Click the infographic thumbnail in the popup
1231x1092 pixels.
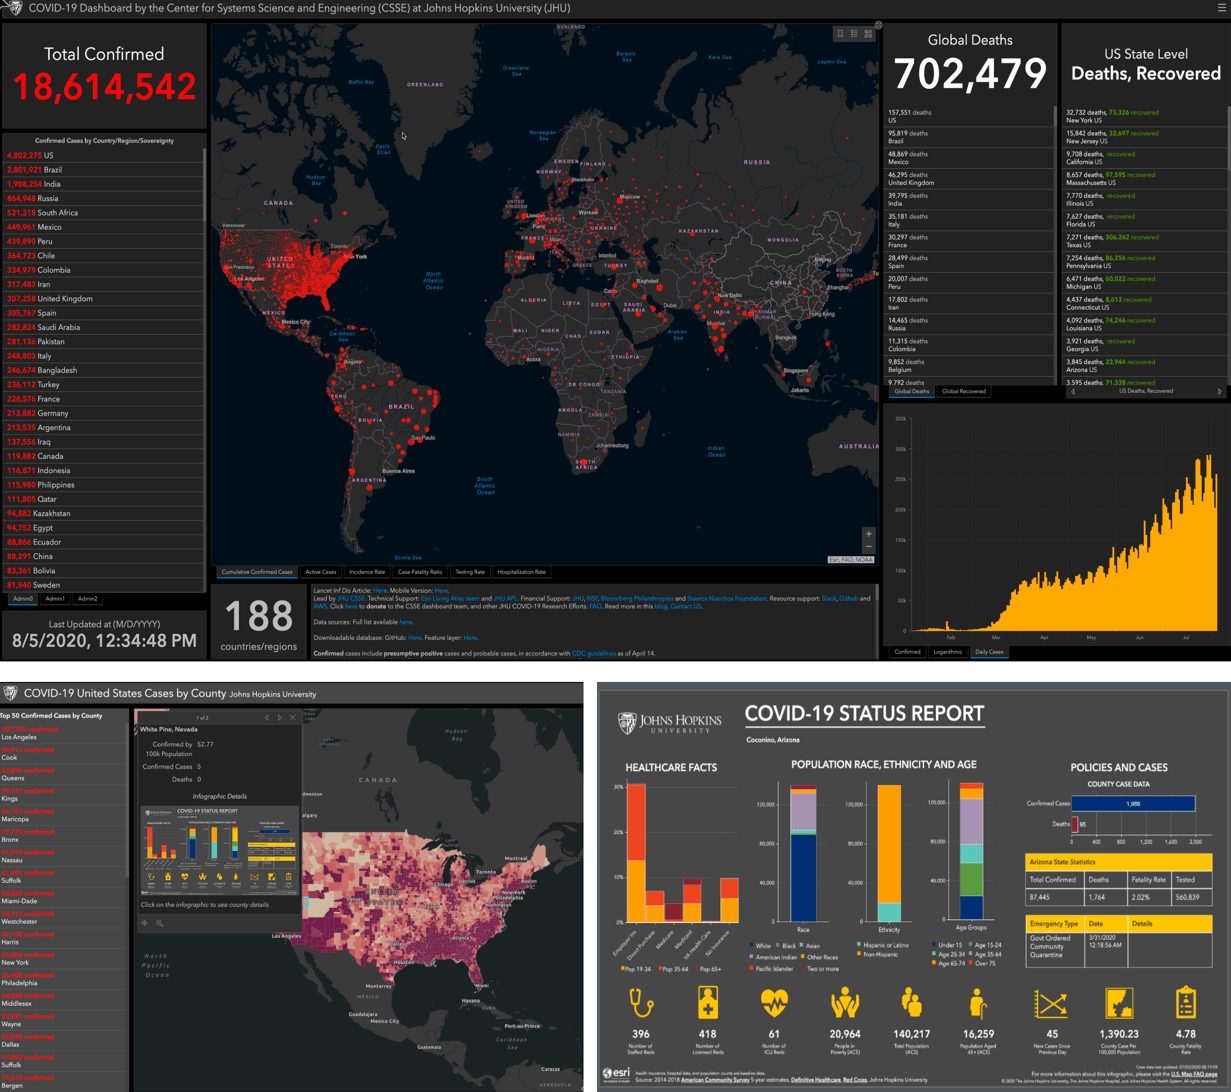point(219,849)
